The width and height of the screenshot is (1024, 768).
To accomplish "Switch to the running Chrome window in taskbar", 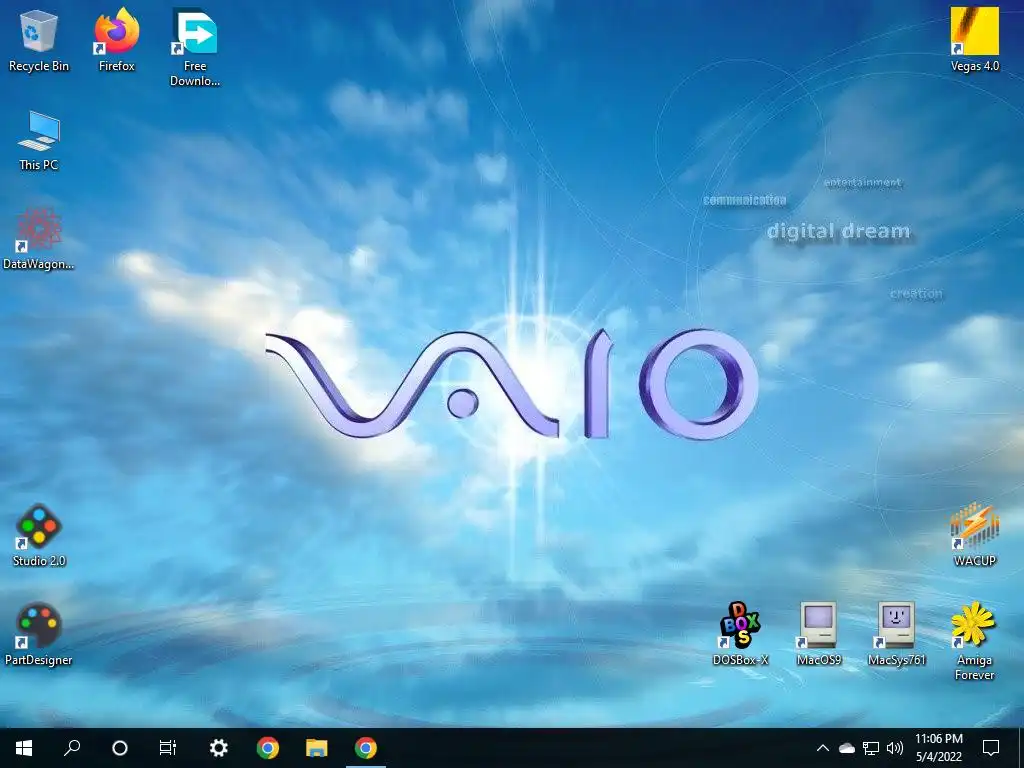I will click(366, 748).
